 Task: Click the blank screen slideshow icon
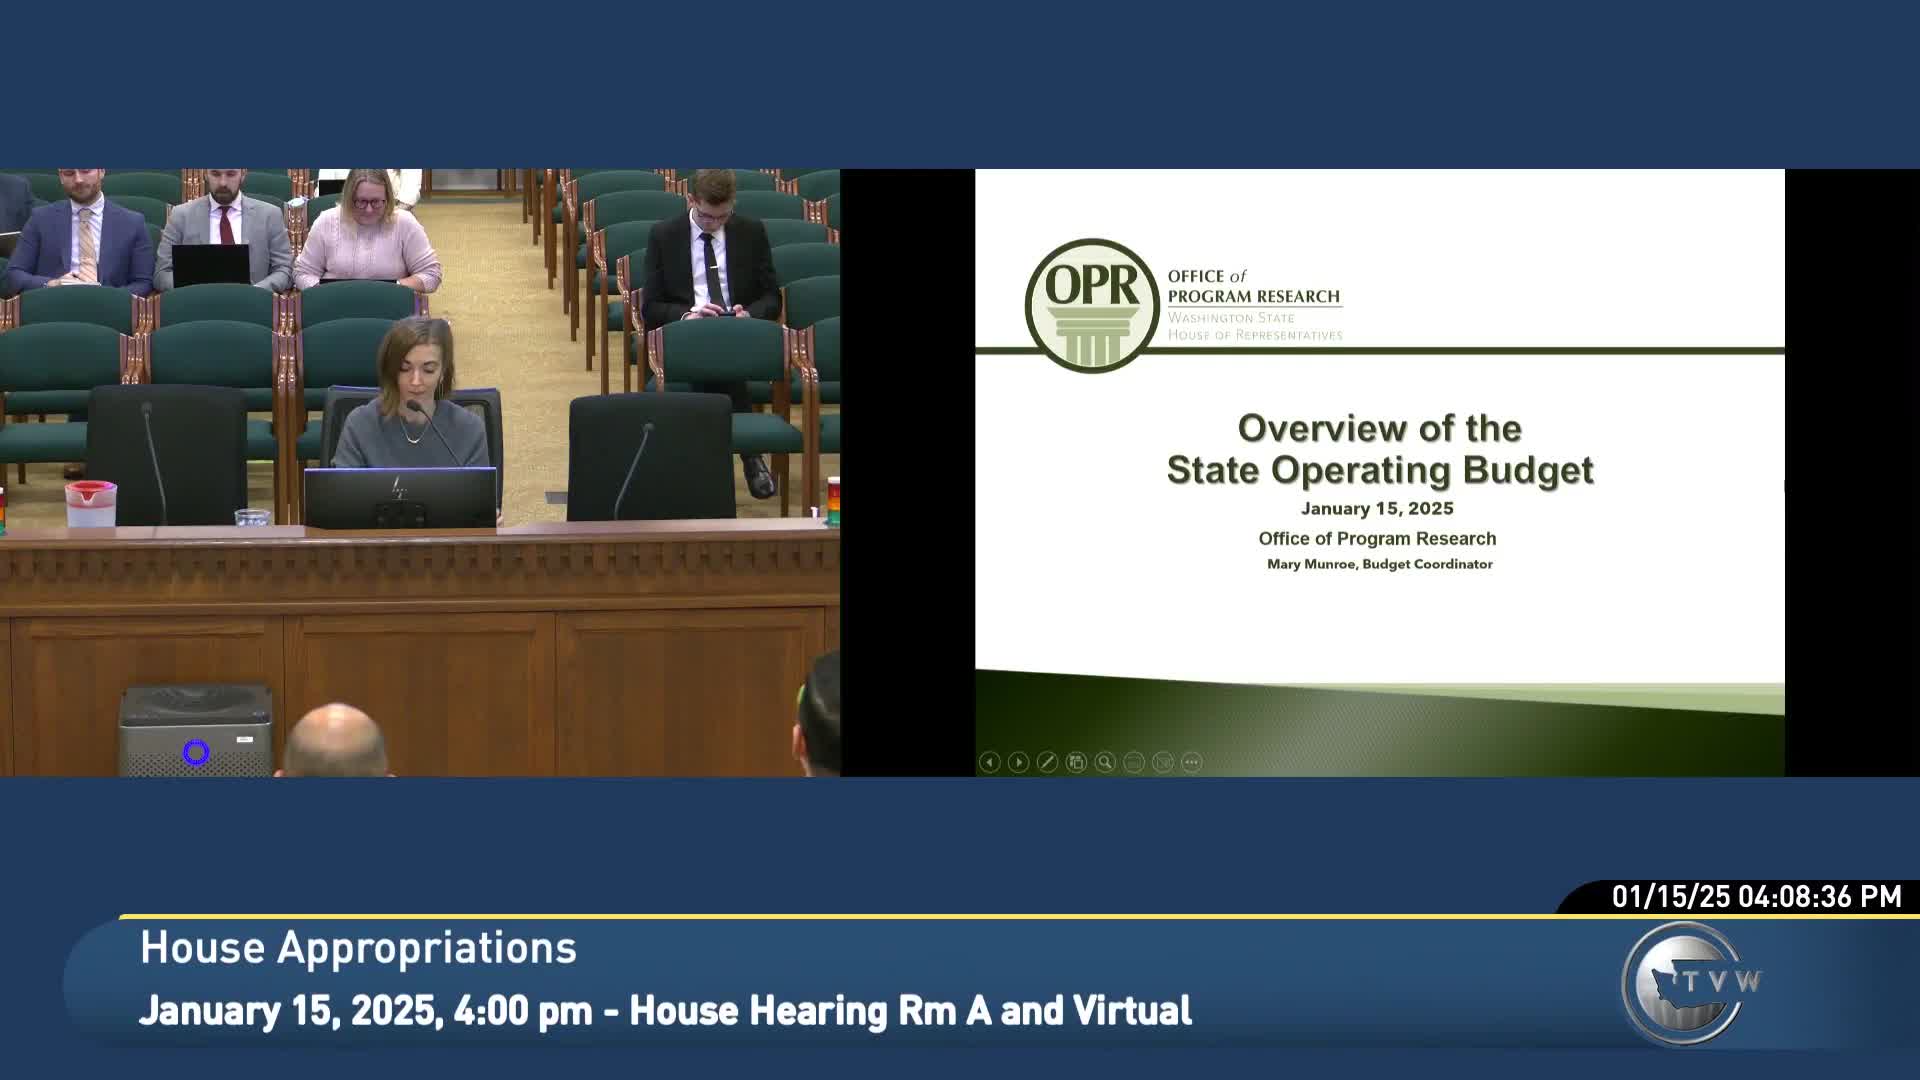click(1160, 763)
